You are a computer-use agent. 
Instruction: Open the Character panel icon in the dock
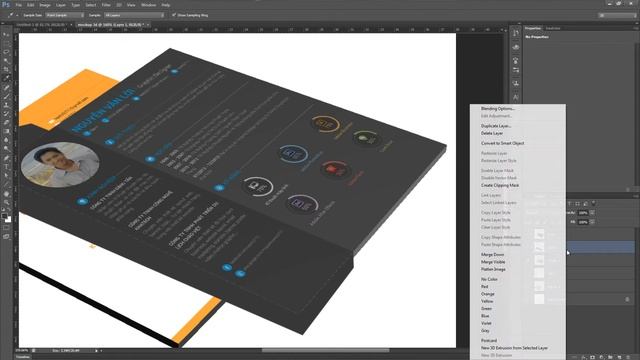pyautogui.click(x=516, y=97)
